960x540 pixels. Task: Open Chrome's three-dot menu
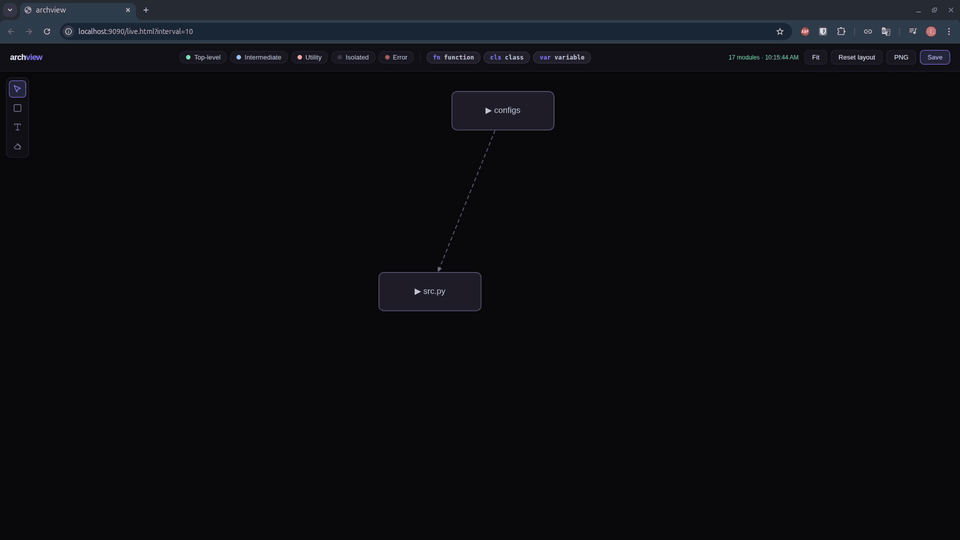point(949,31)
